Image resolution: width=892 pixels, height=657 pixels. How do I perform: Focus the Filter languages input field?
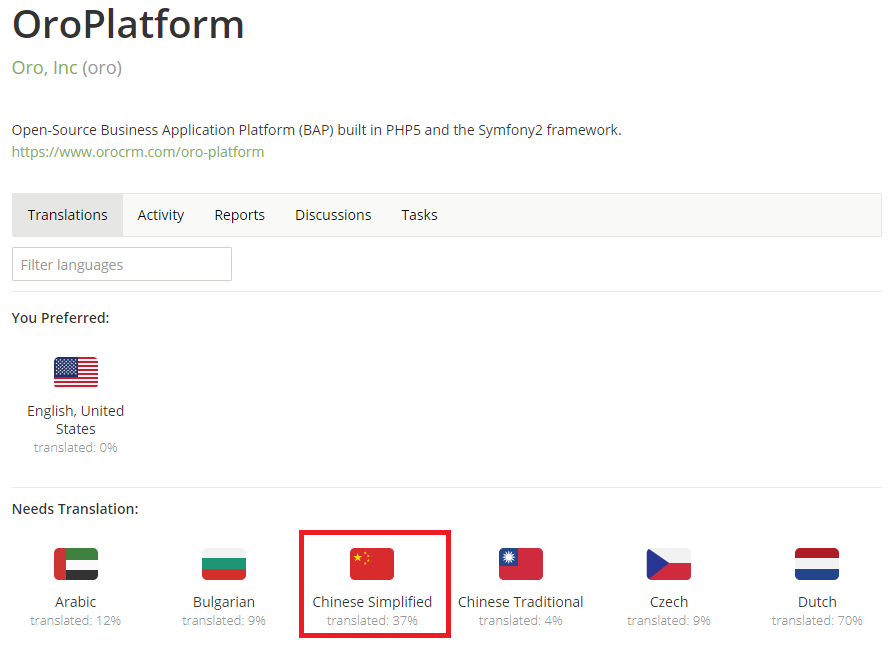[122, 264]
